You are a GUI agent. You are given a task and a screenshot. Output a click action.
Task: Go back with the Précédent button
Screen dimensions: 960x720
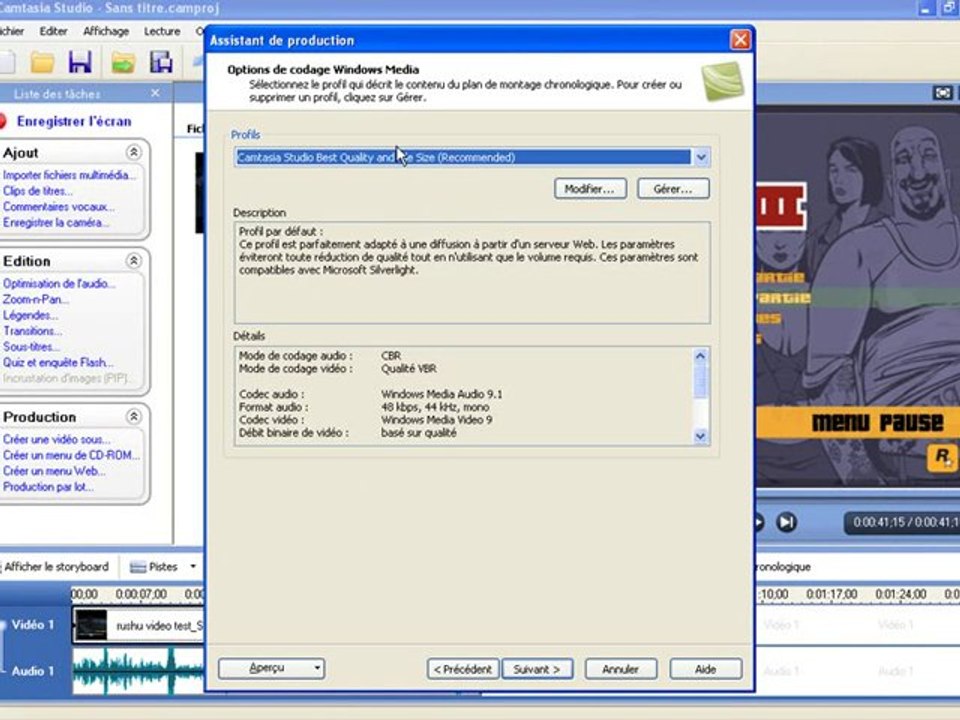tap(463, 669)
